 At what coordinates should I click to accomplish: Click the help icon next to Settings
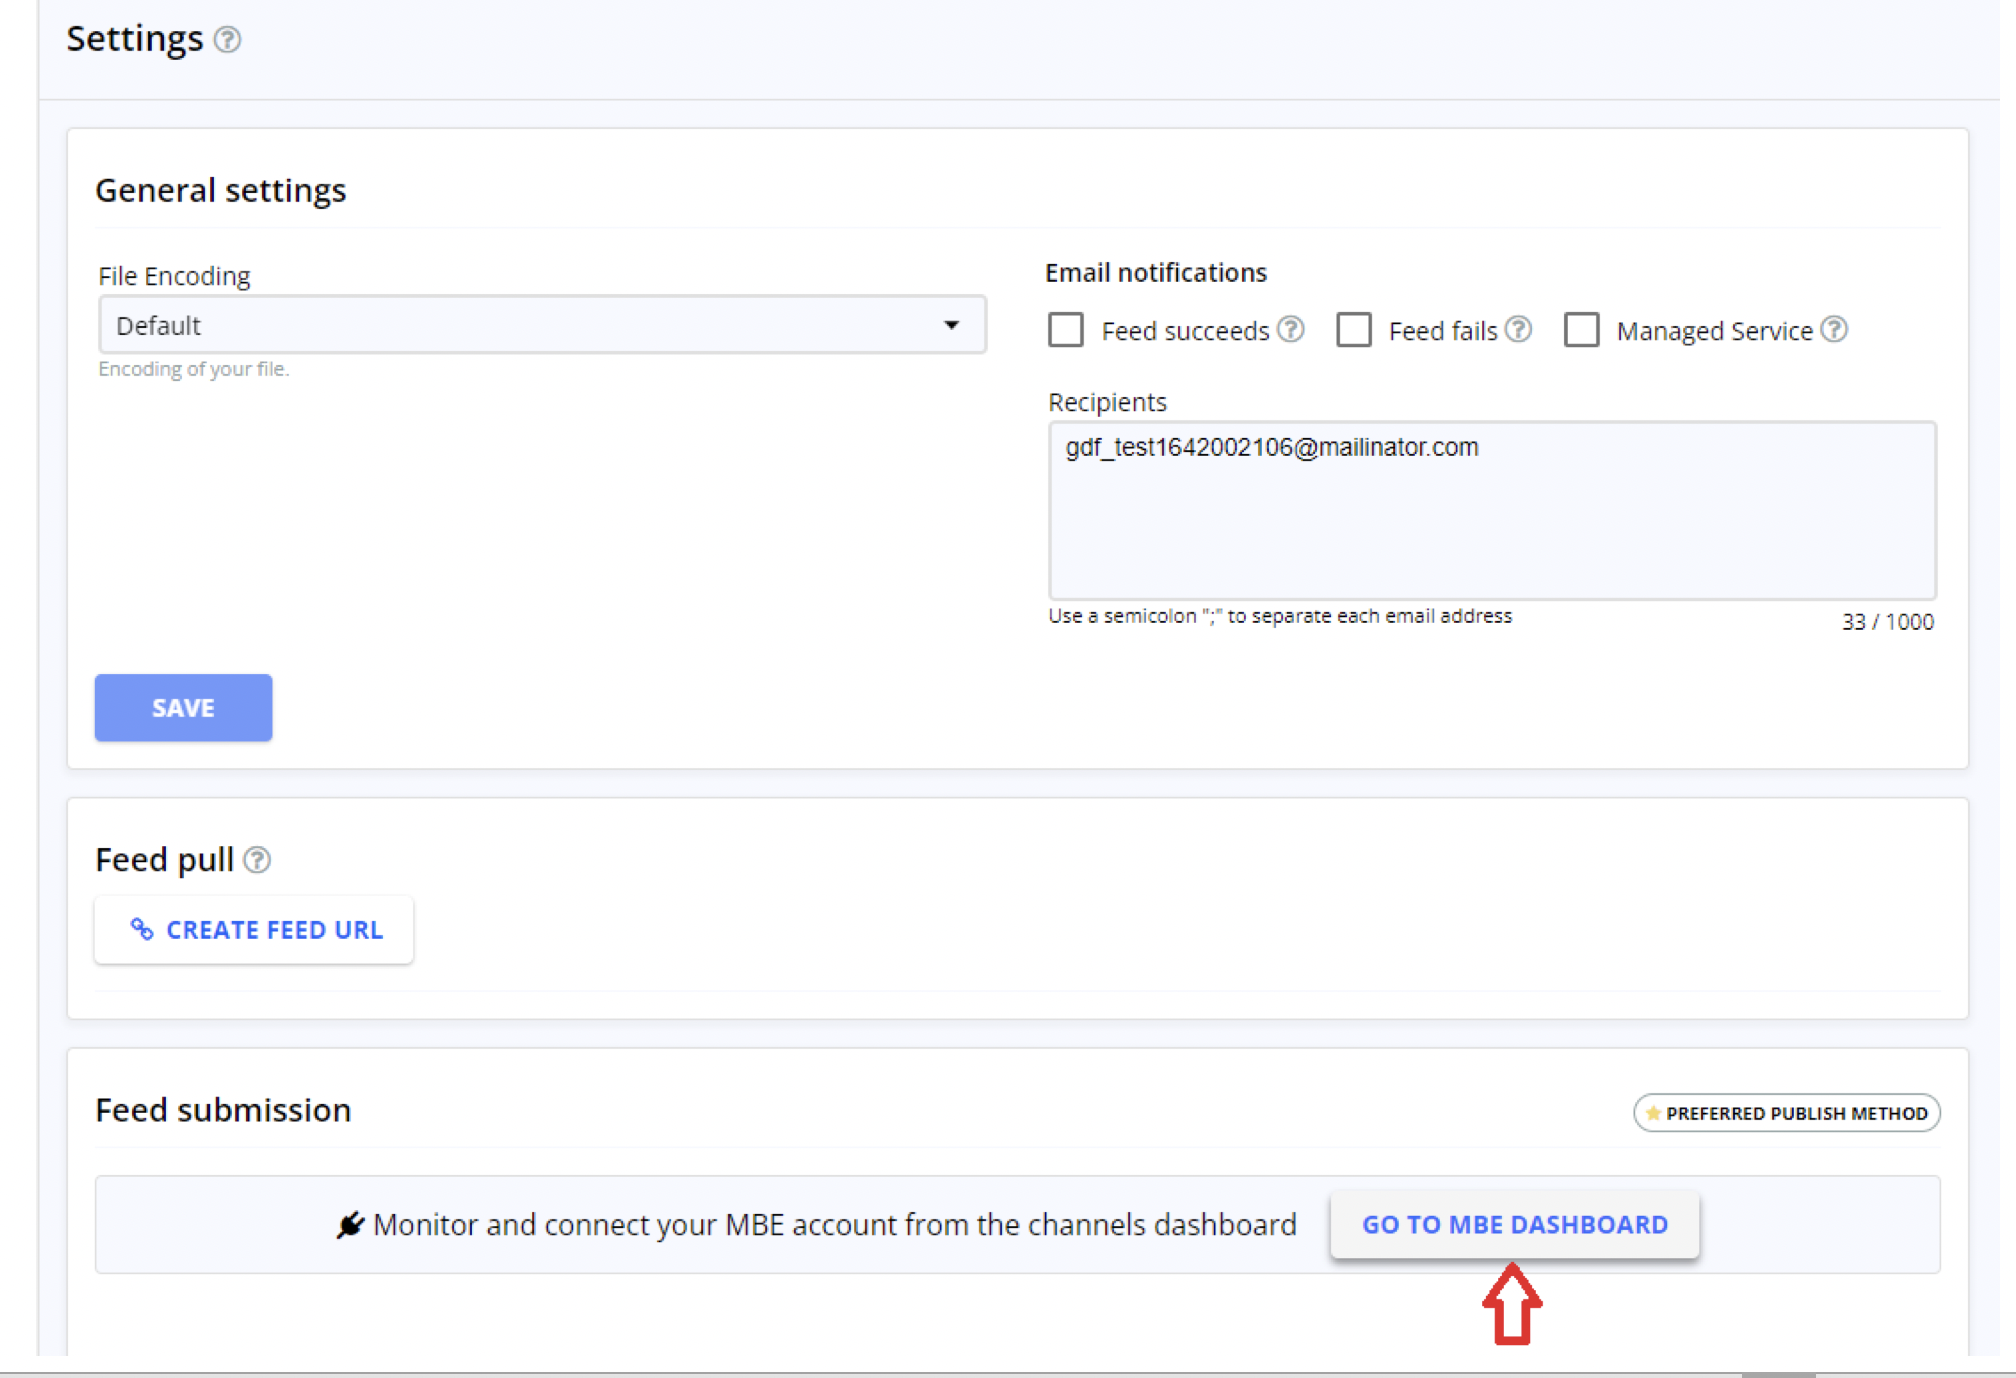(x=228, y=39)
